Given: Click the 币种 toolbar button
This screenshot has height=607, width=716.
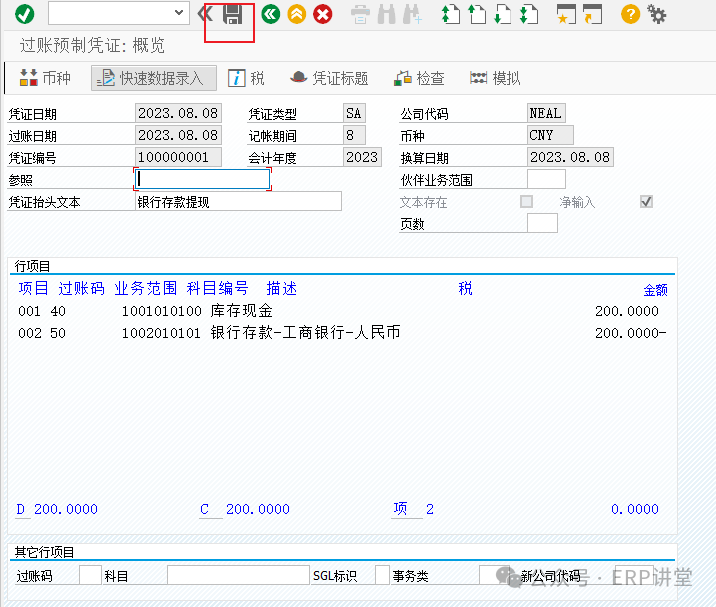Looking at the screenshot, I should point(45,78).
